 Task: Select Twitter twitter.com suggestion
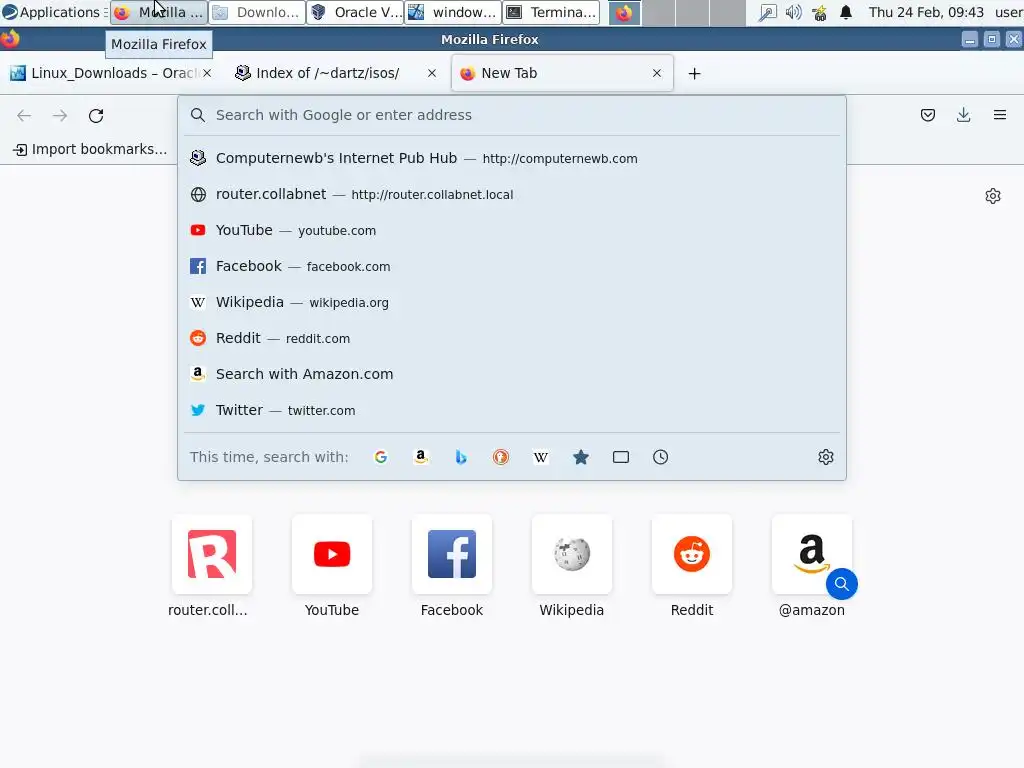[512, 410]
